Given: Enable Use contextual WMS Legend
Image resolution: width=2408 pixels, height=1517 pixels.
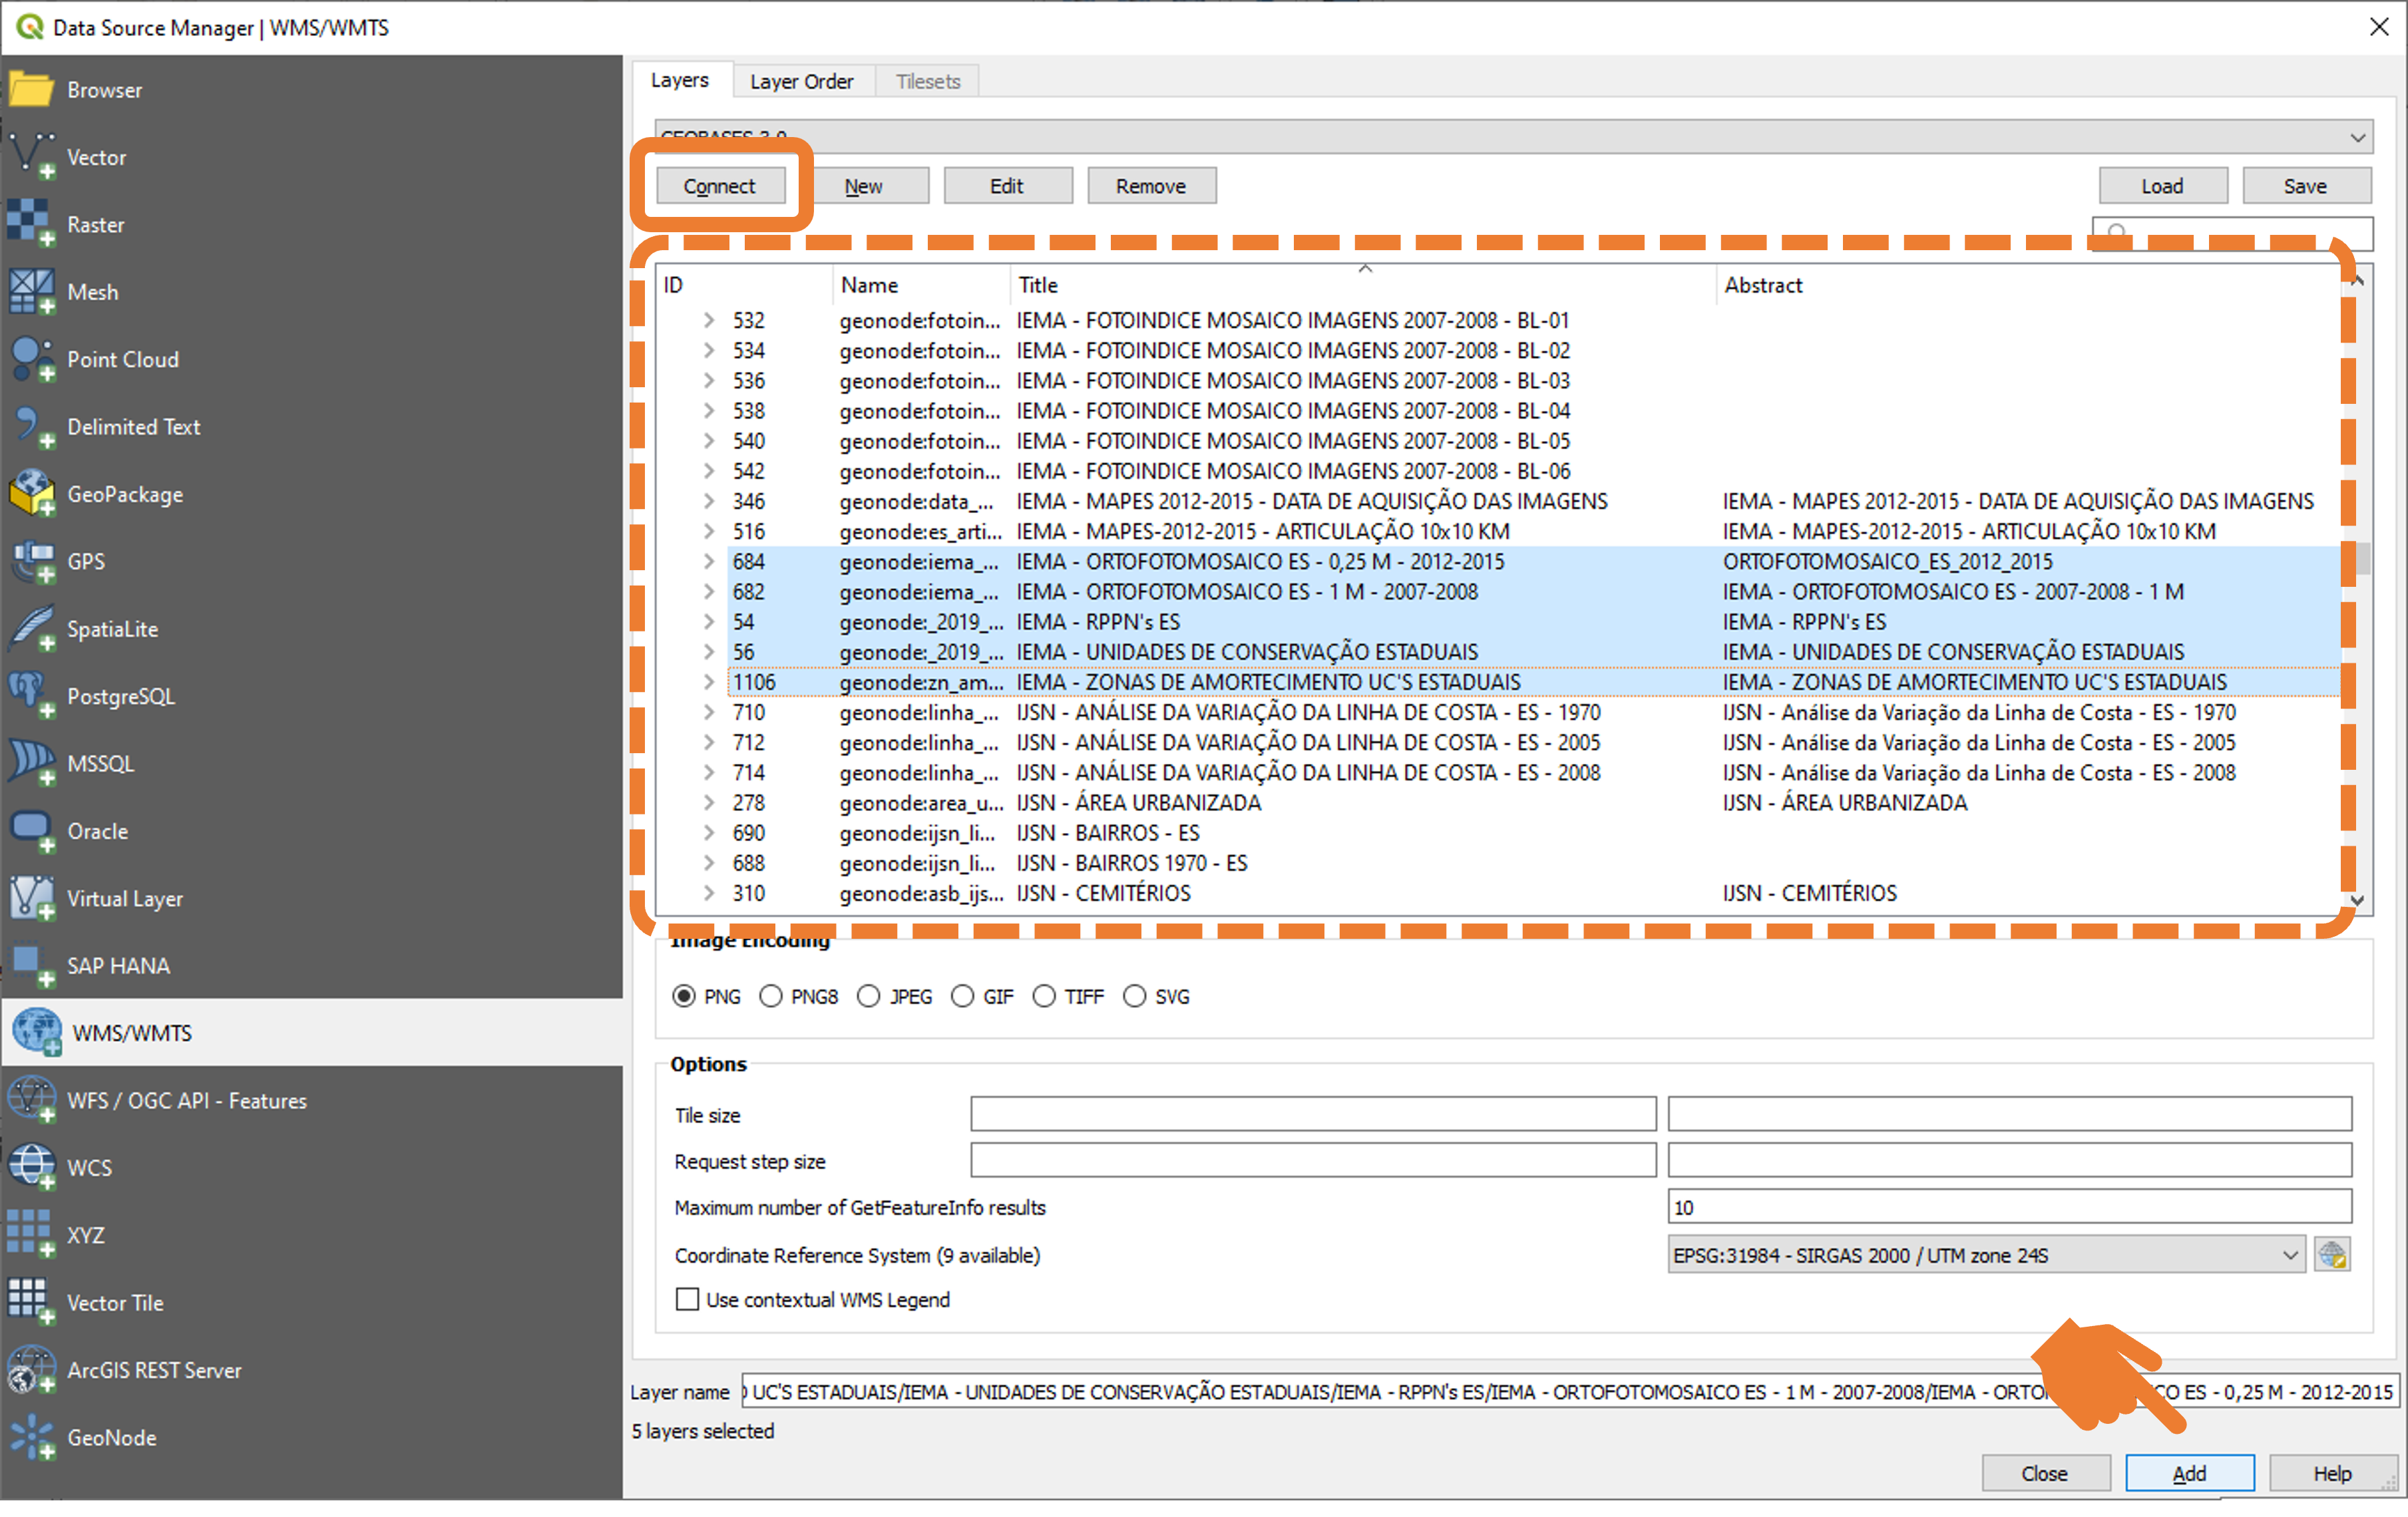Looking at the screenshot, I should click(x=687, y=1300).
